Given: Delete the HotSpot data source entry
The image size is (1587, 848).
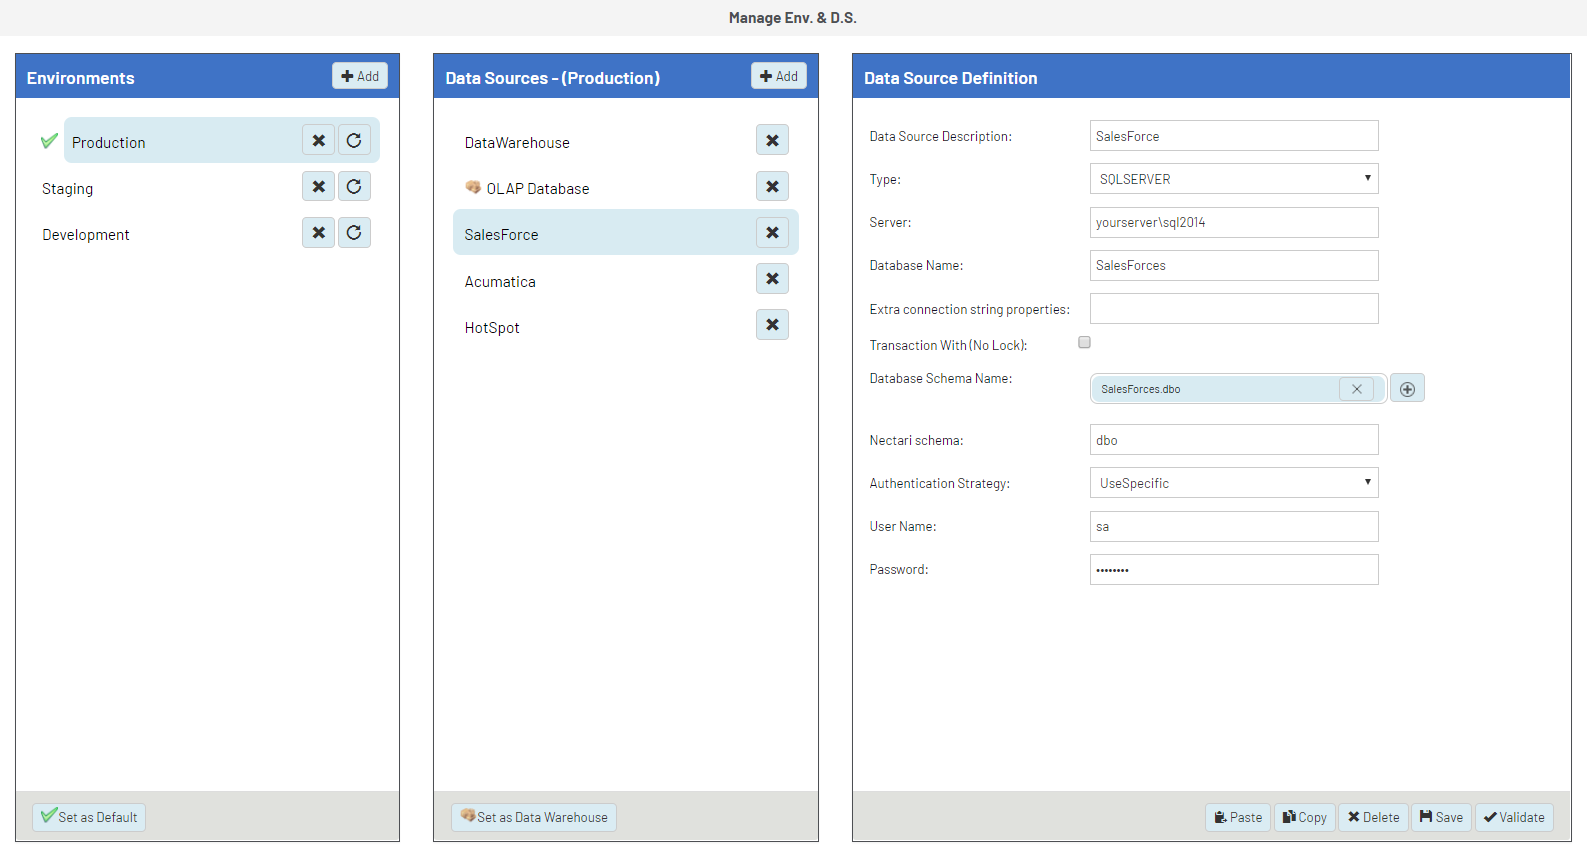Looking at the screenshot, I should (x=772, y=325).
